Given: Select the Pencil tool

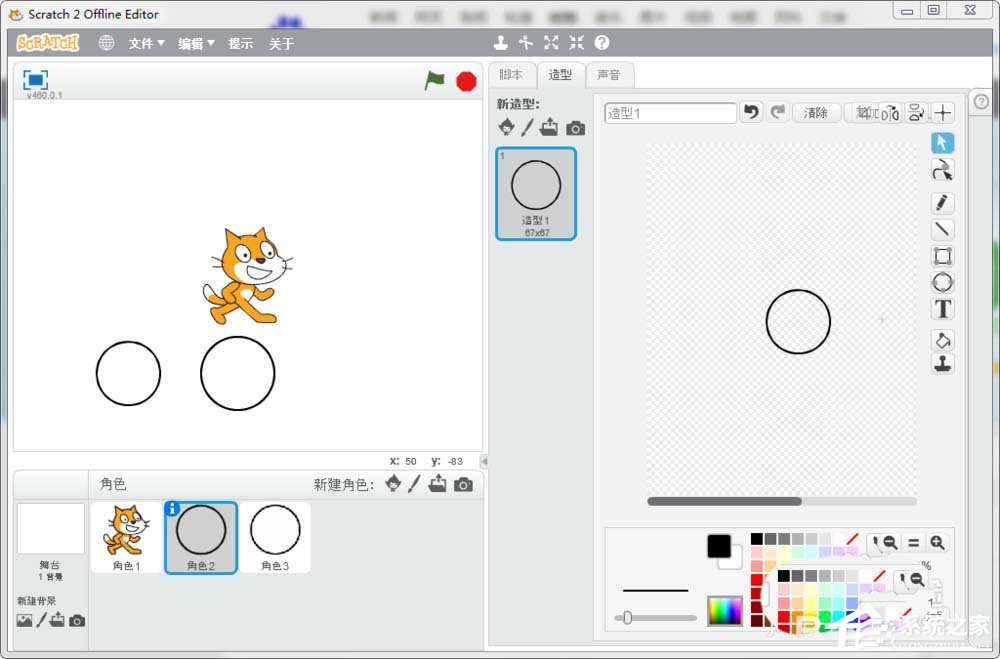Looking at the screenshot, I should tap(942, 203).
